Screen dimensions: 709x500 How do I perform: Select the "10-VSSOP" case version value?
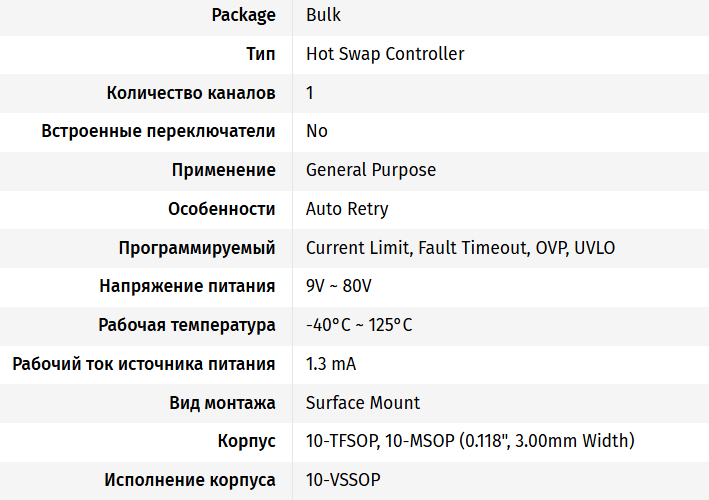click(343, 480)
